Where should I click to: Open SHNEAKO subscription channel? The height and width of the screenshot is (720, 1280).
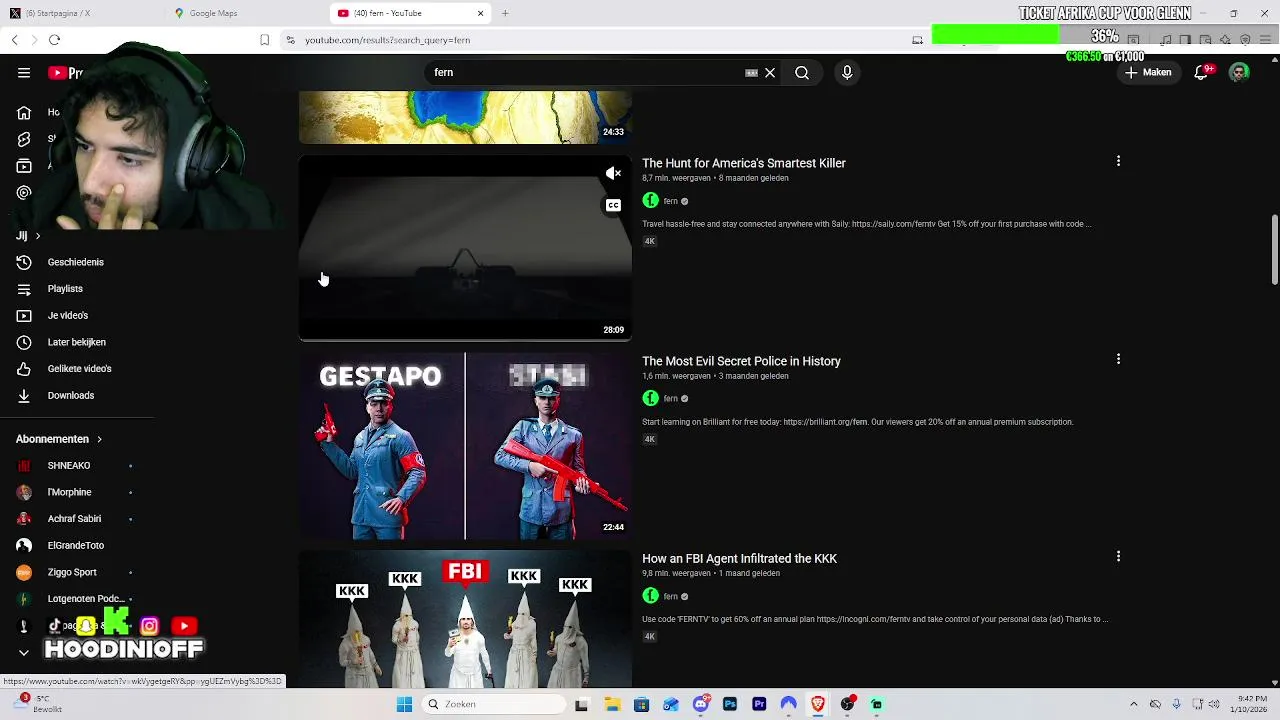[69, 466]
